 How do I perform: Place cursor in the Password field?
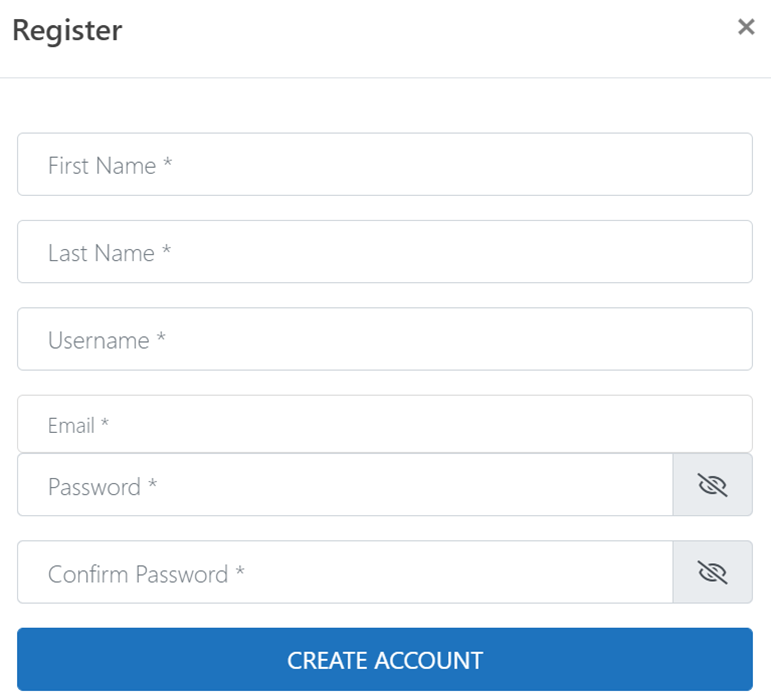point(345,485)
